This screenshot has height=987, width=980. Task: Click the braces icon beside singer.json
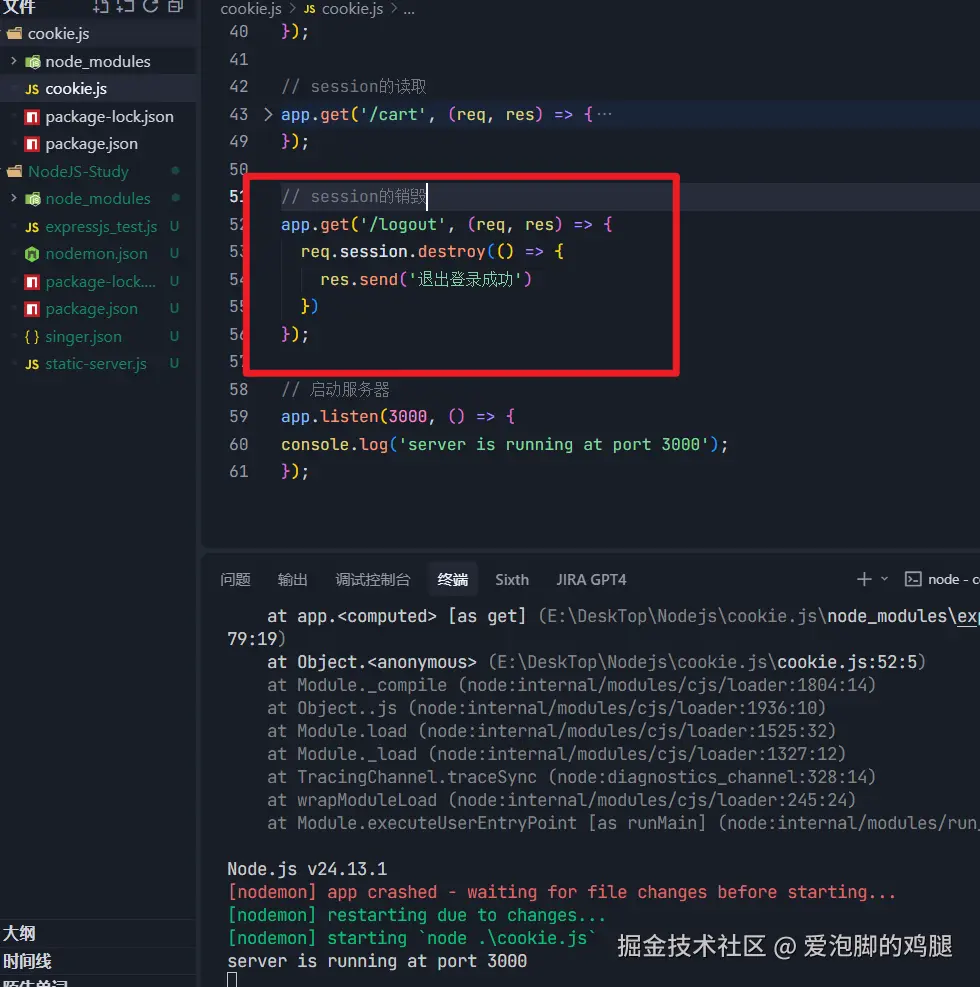point(32,337)
